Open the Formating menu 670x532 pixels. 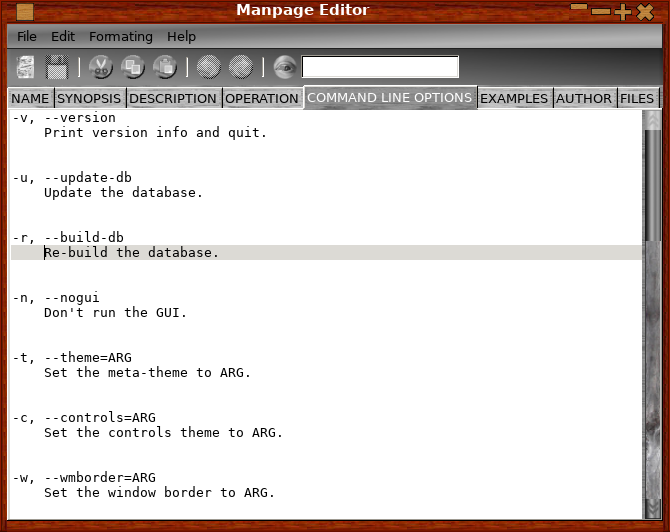click(x=121, y=37)
